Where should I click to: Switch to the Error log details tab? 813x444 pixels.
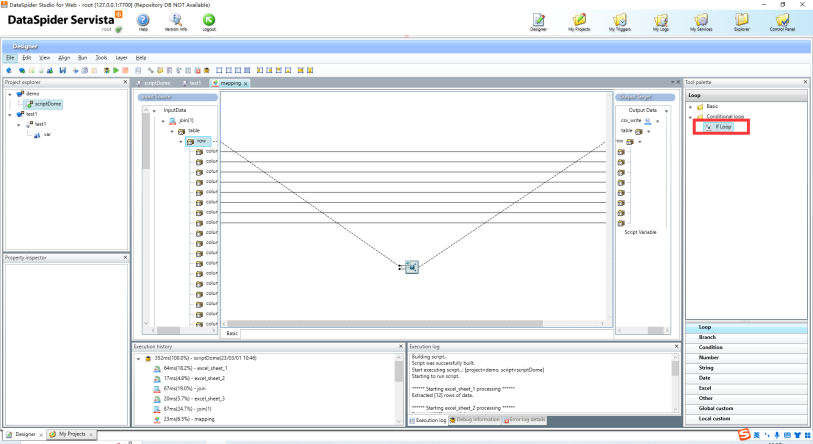(x=524, y=420)
